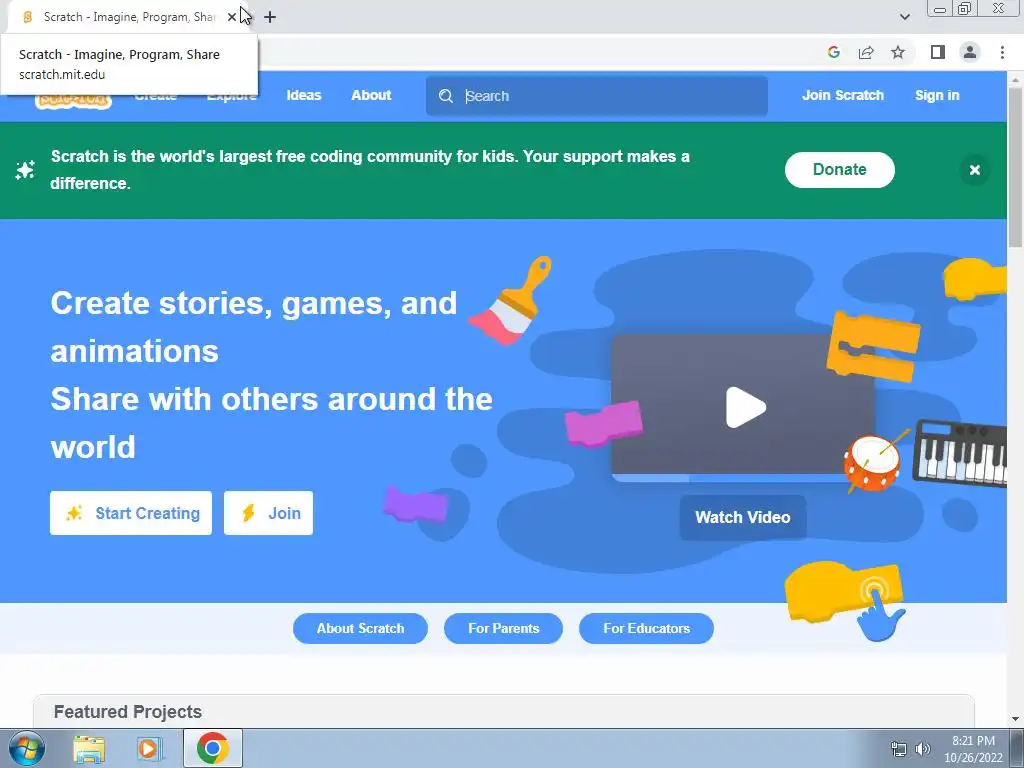Viewport: 1024px width, 768px height.
Task: Share this page icon
Action: (x=866, y=52)
